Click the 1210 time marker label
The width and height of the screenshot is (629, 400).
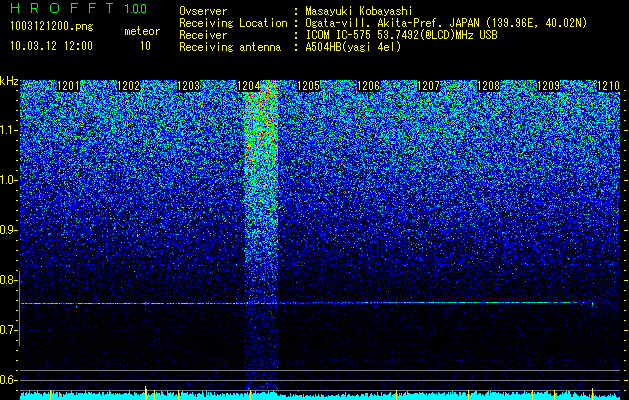(609, 86)
